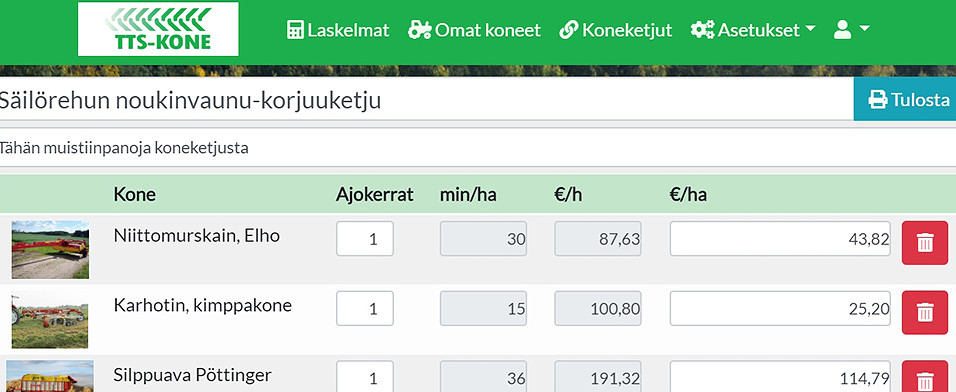
Task: Expand the Asetukset dropdown
Action: [x=752, y=30]
